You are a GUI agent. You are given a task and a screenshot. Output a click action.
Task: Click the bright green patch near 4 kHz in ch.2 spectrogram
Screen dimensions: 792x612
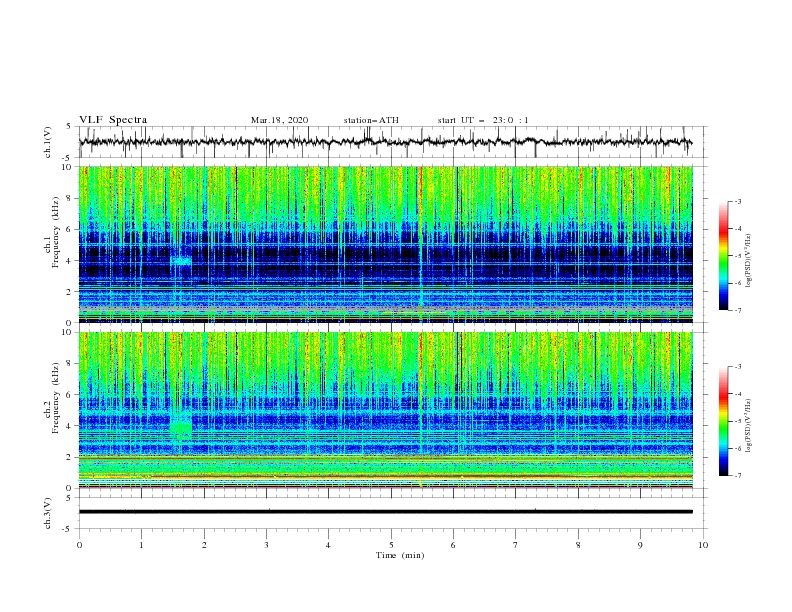pyautogui.click(x=181, y=427)
